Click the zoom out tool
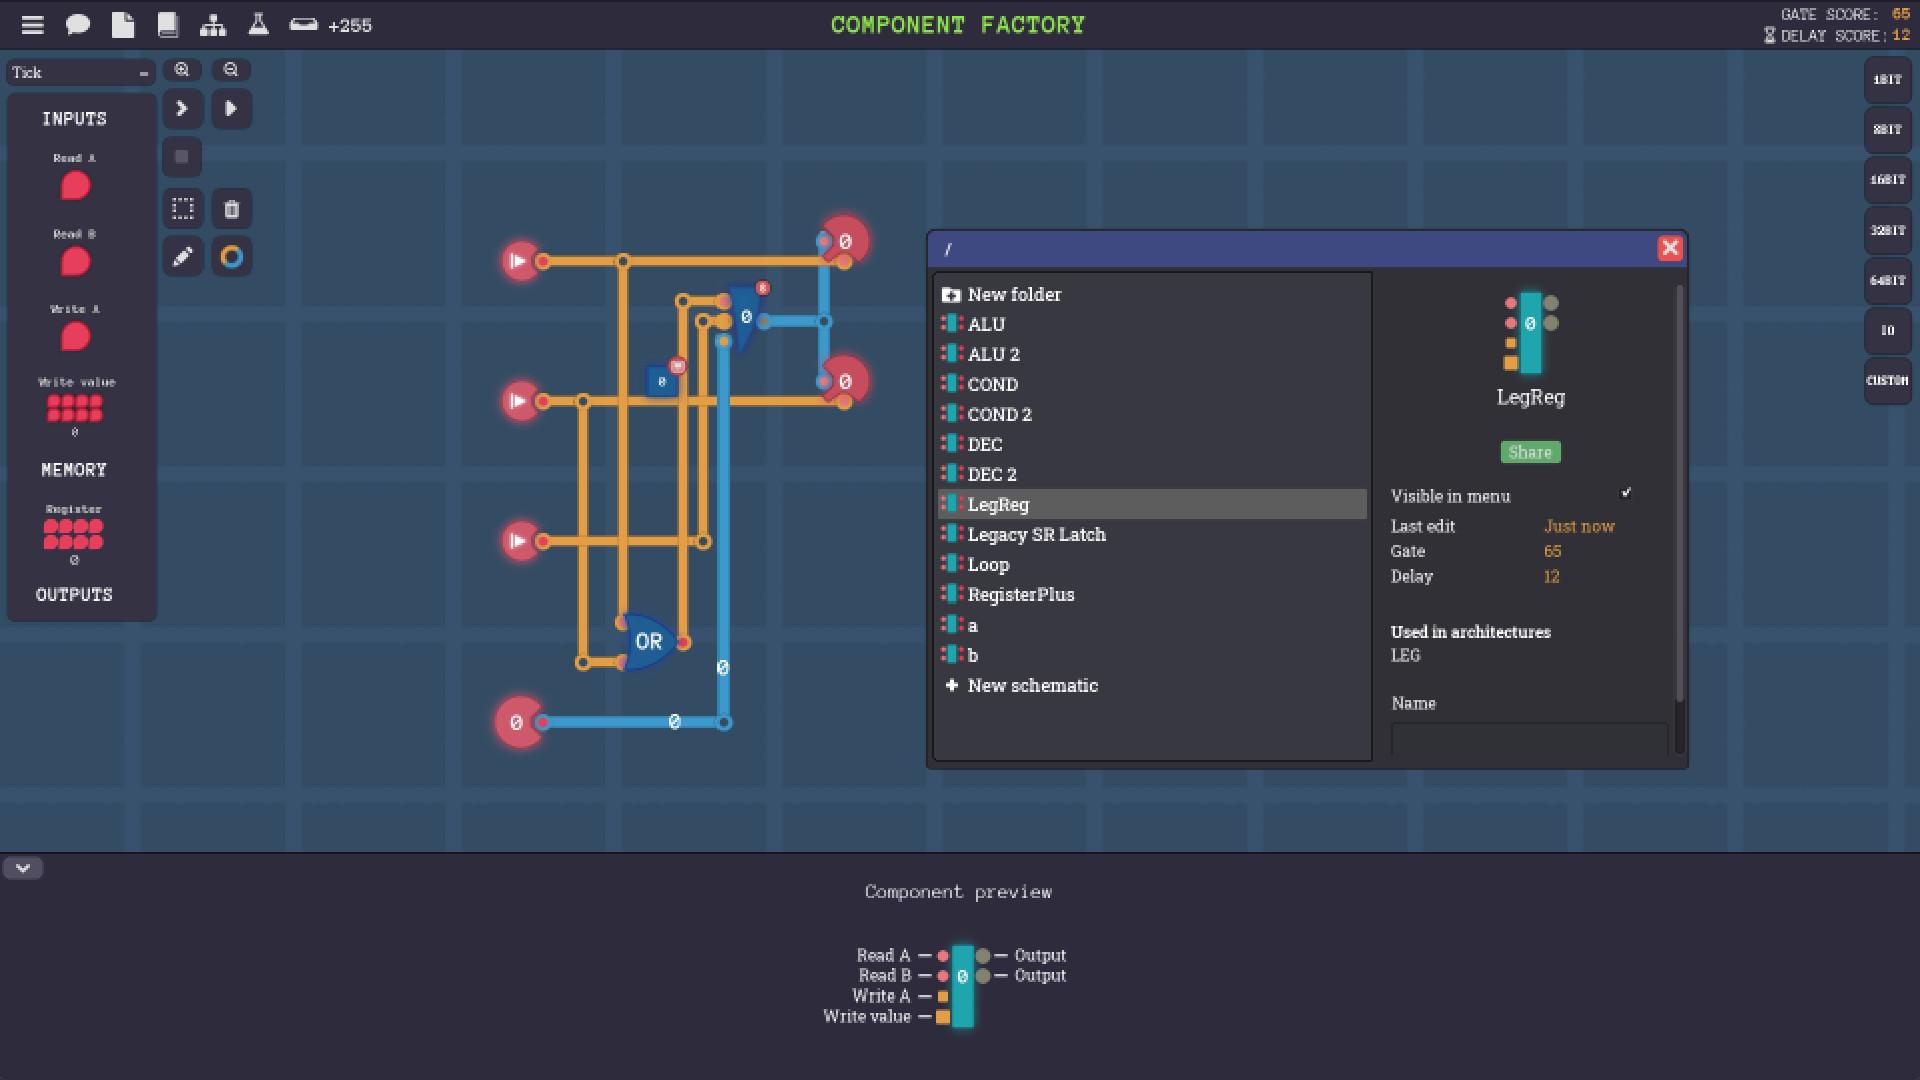Image resolution: width=1920 pixels, height=1080 pixels. click(231, 69)
